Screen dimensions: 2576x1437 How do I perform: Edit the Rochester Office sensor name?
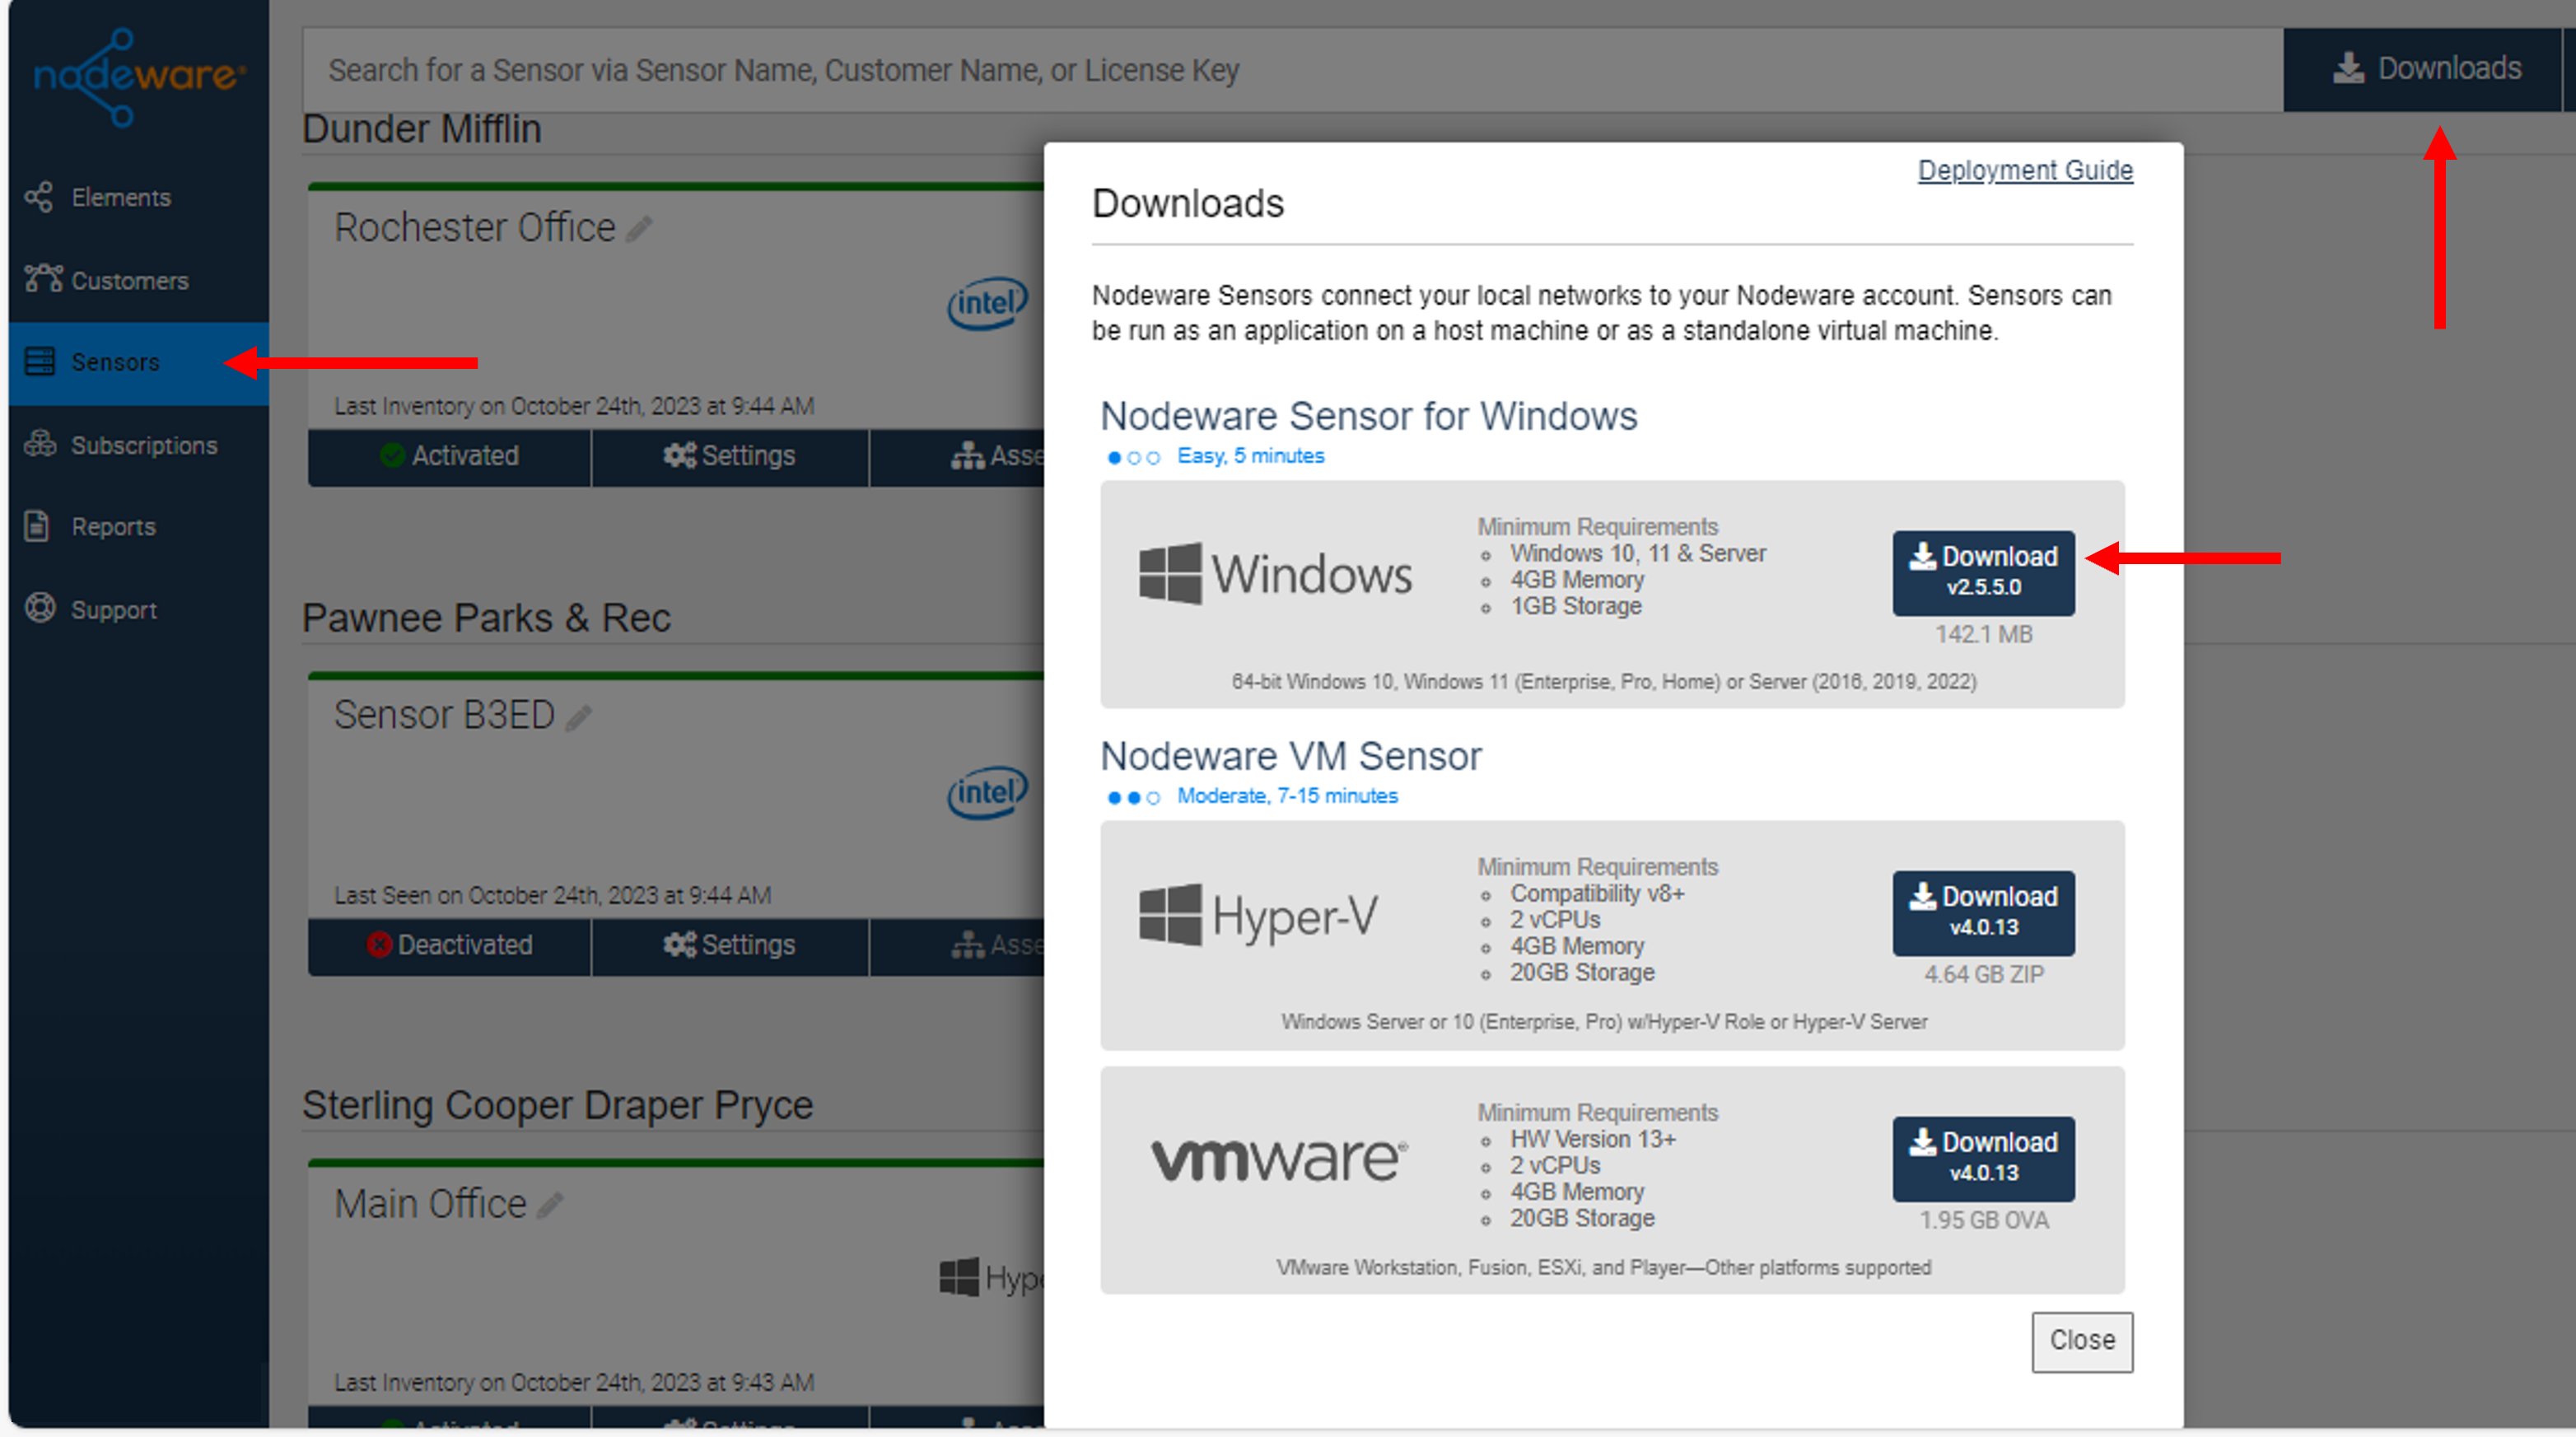(x=638, y=228)
